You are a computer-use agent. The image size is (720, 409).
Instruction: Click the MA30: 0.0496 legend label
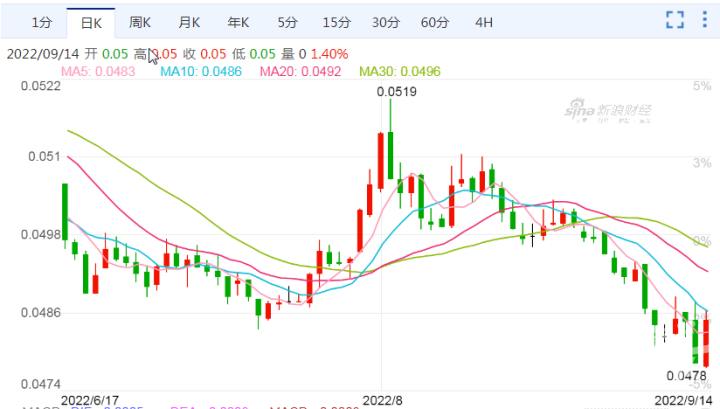[x=399, y=72]
